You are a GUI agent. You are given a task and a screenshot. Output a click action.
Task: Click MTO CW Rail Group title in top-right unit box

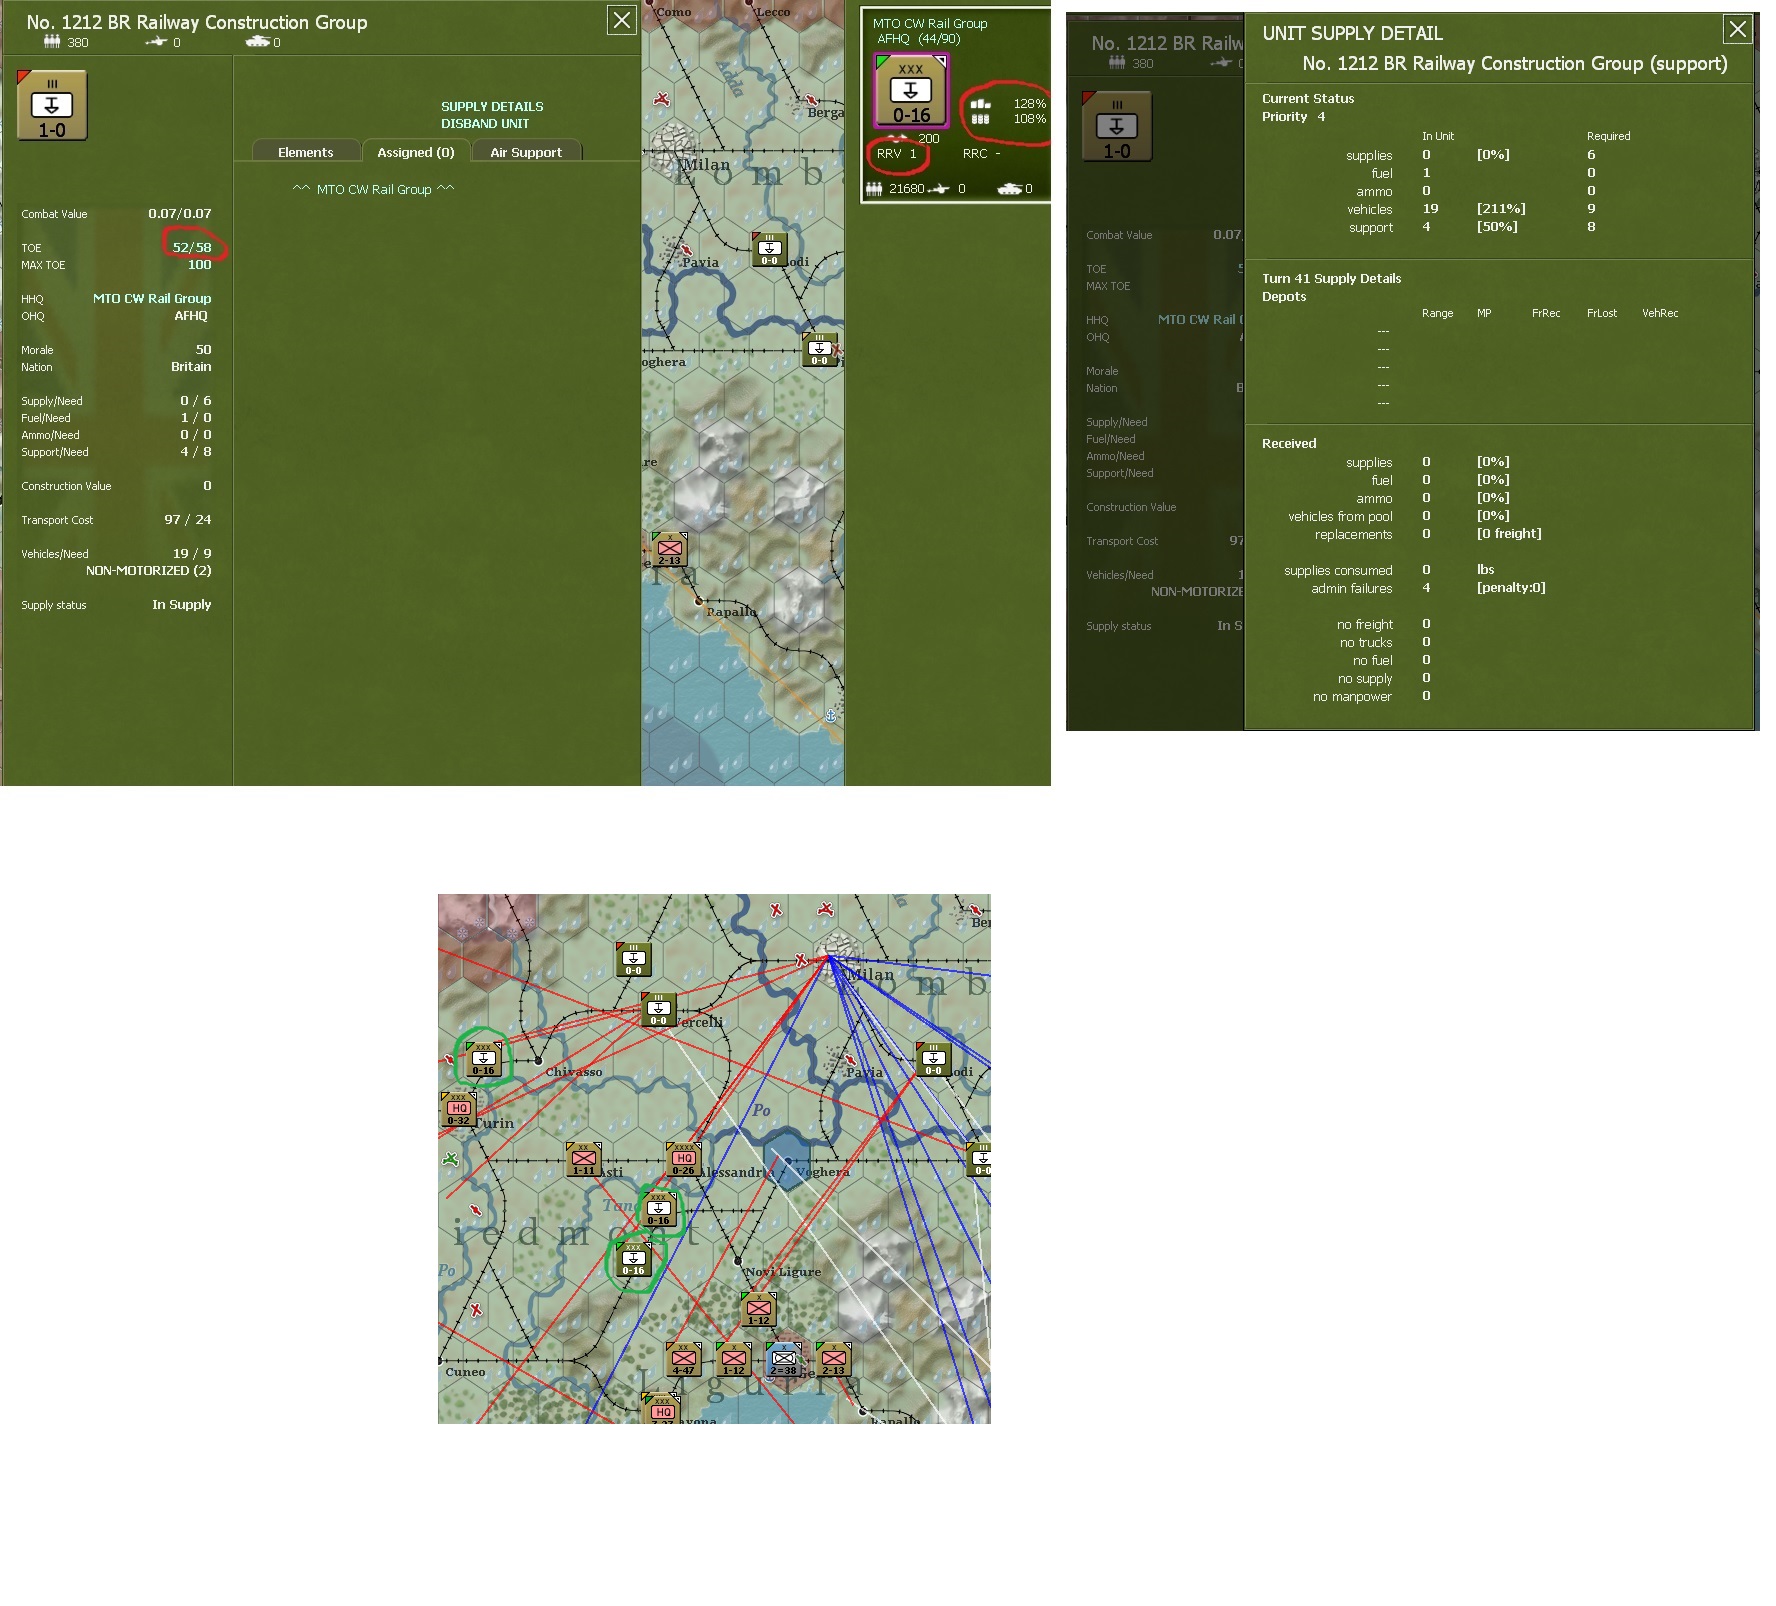(930, 23)
